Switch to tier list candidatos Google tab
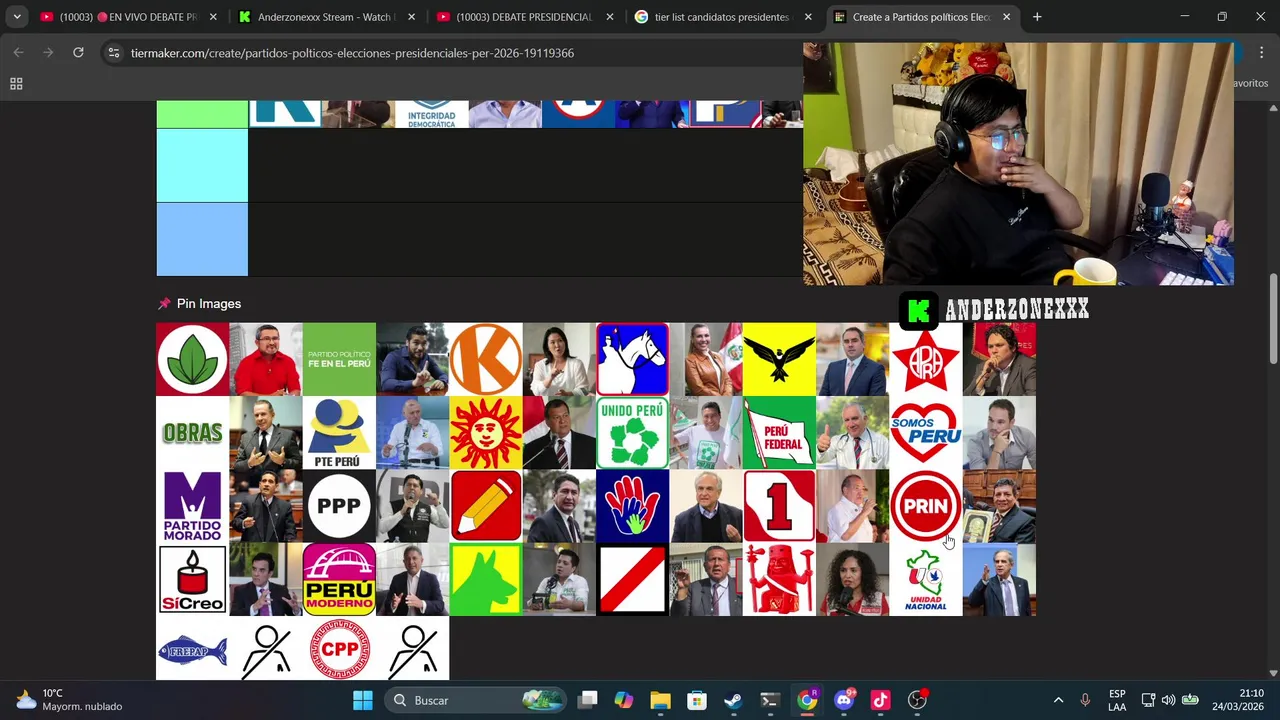 pyautogui.click(x=722, y=17)
